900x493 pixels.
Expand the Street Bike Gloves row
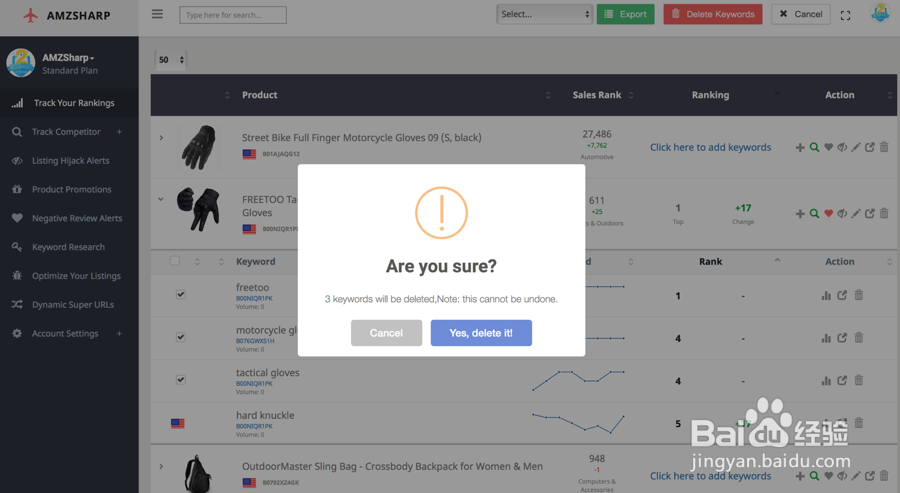pyautogui.click(x=161, y=138)
